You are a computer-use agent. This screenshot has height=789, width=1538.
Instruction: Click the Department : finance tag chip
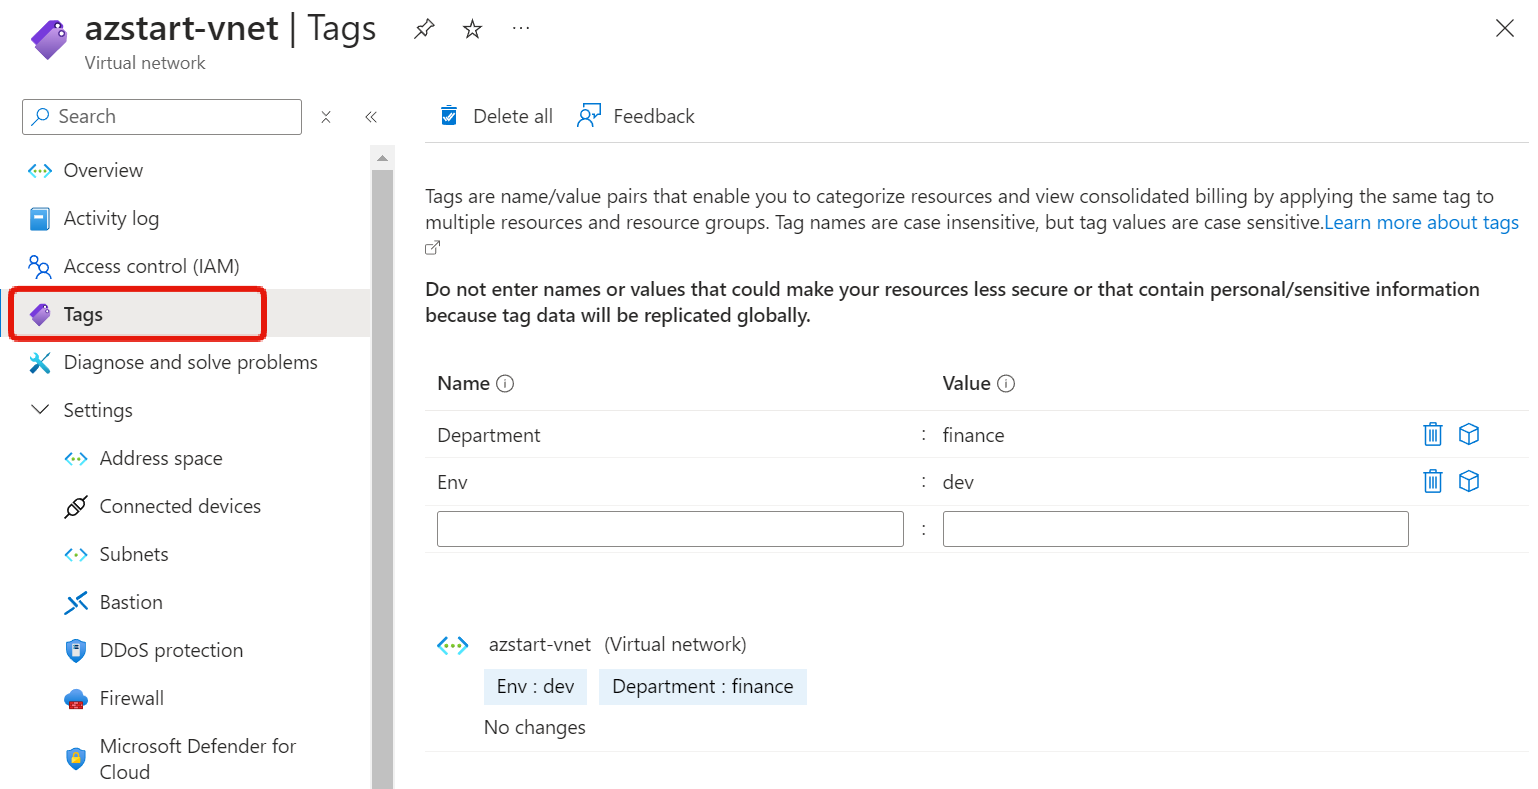703,687
